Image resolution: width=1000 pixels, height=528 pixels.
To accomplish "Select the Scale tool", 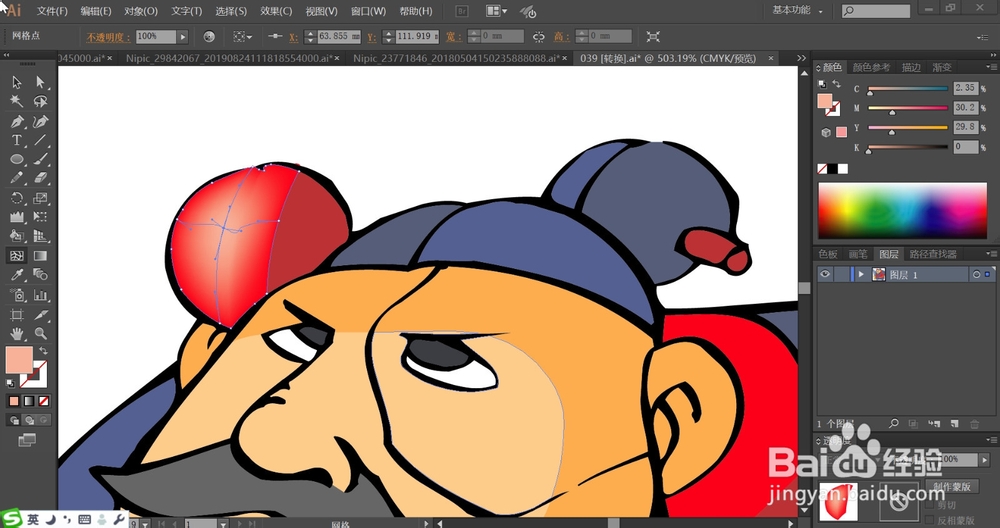I will 40,198.
